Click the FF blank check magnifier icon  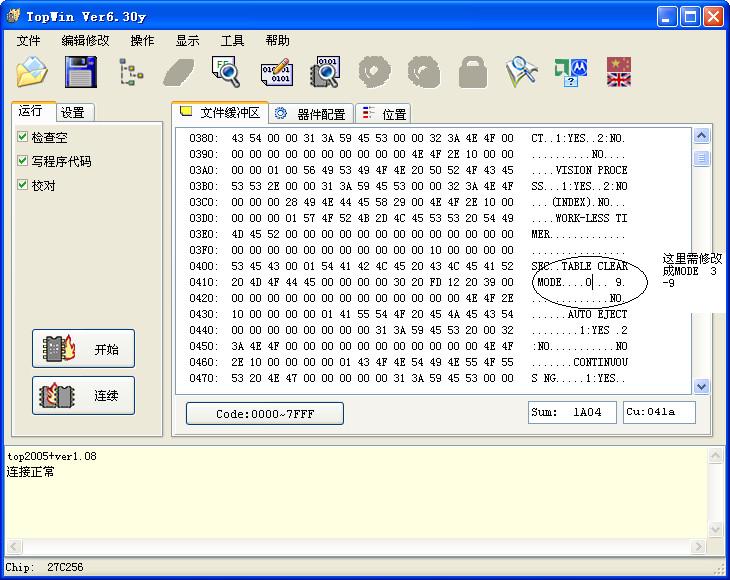(x=227, y=72)
